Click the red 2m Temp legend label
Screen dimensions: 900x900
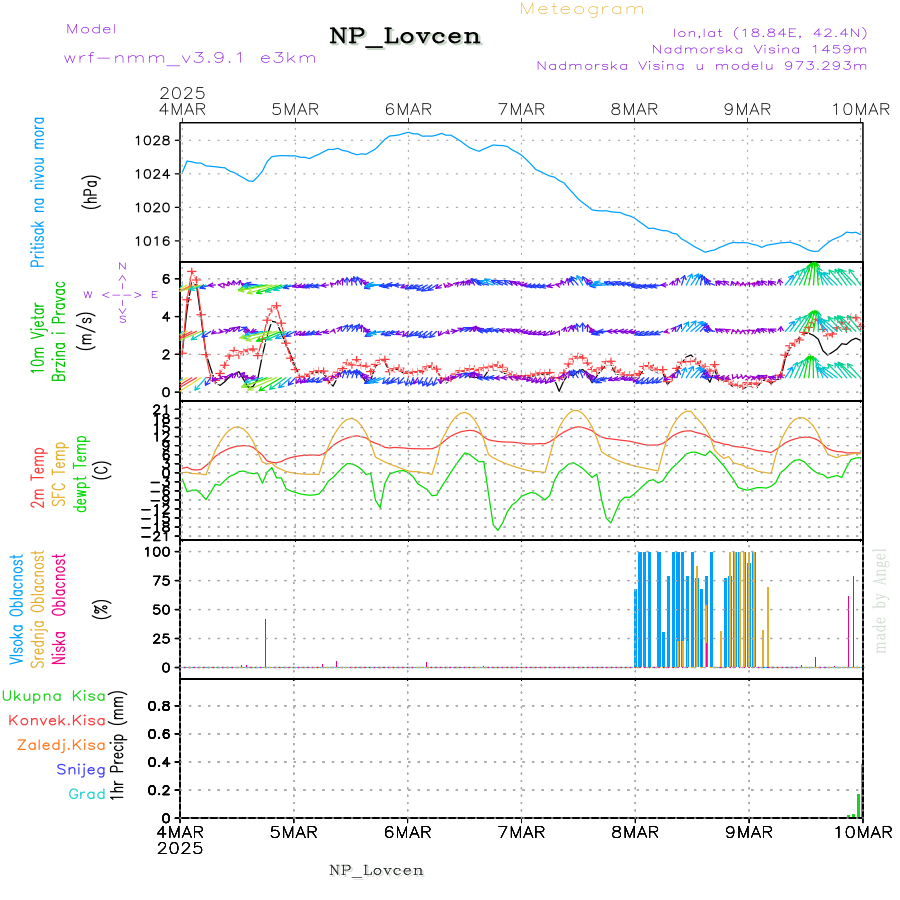(x=38, y=477)
